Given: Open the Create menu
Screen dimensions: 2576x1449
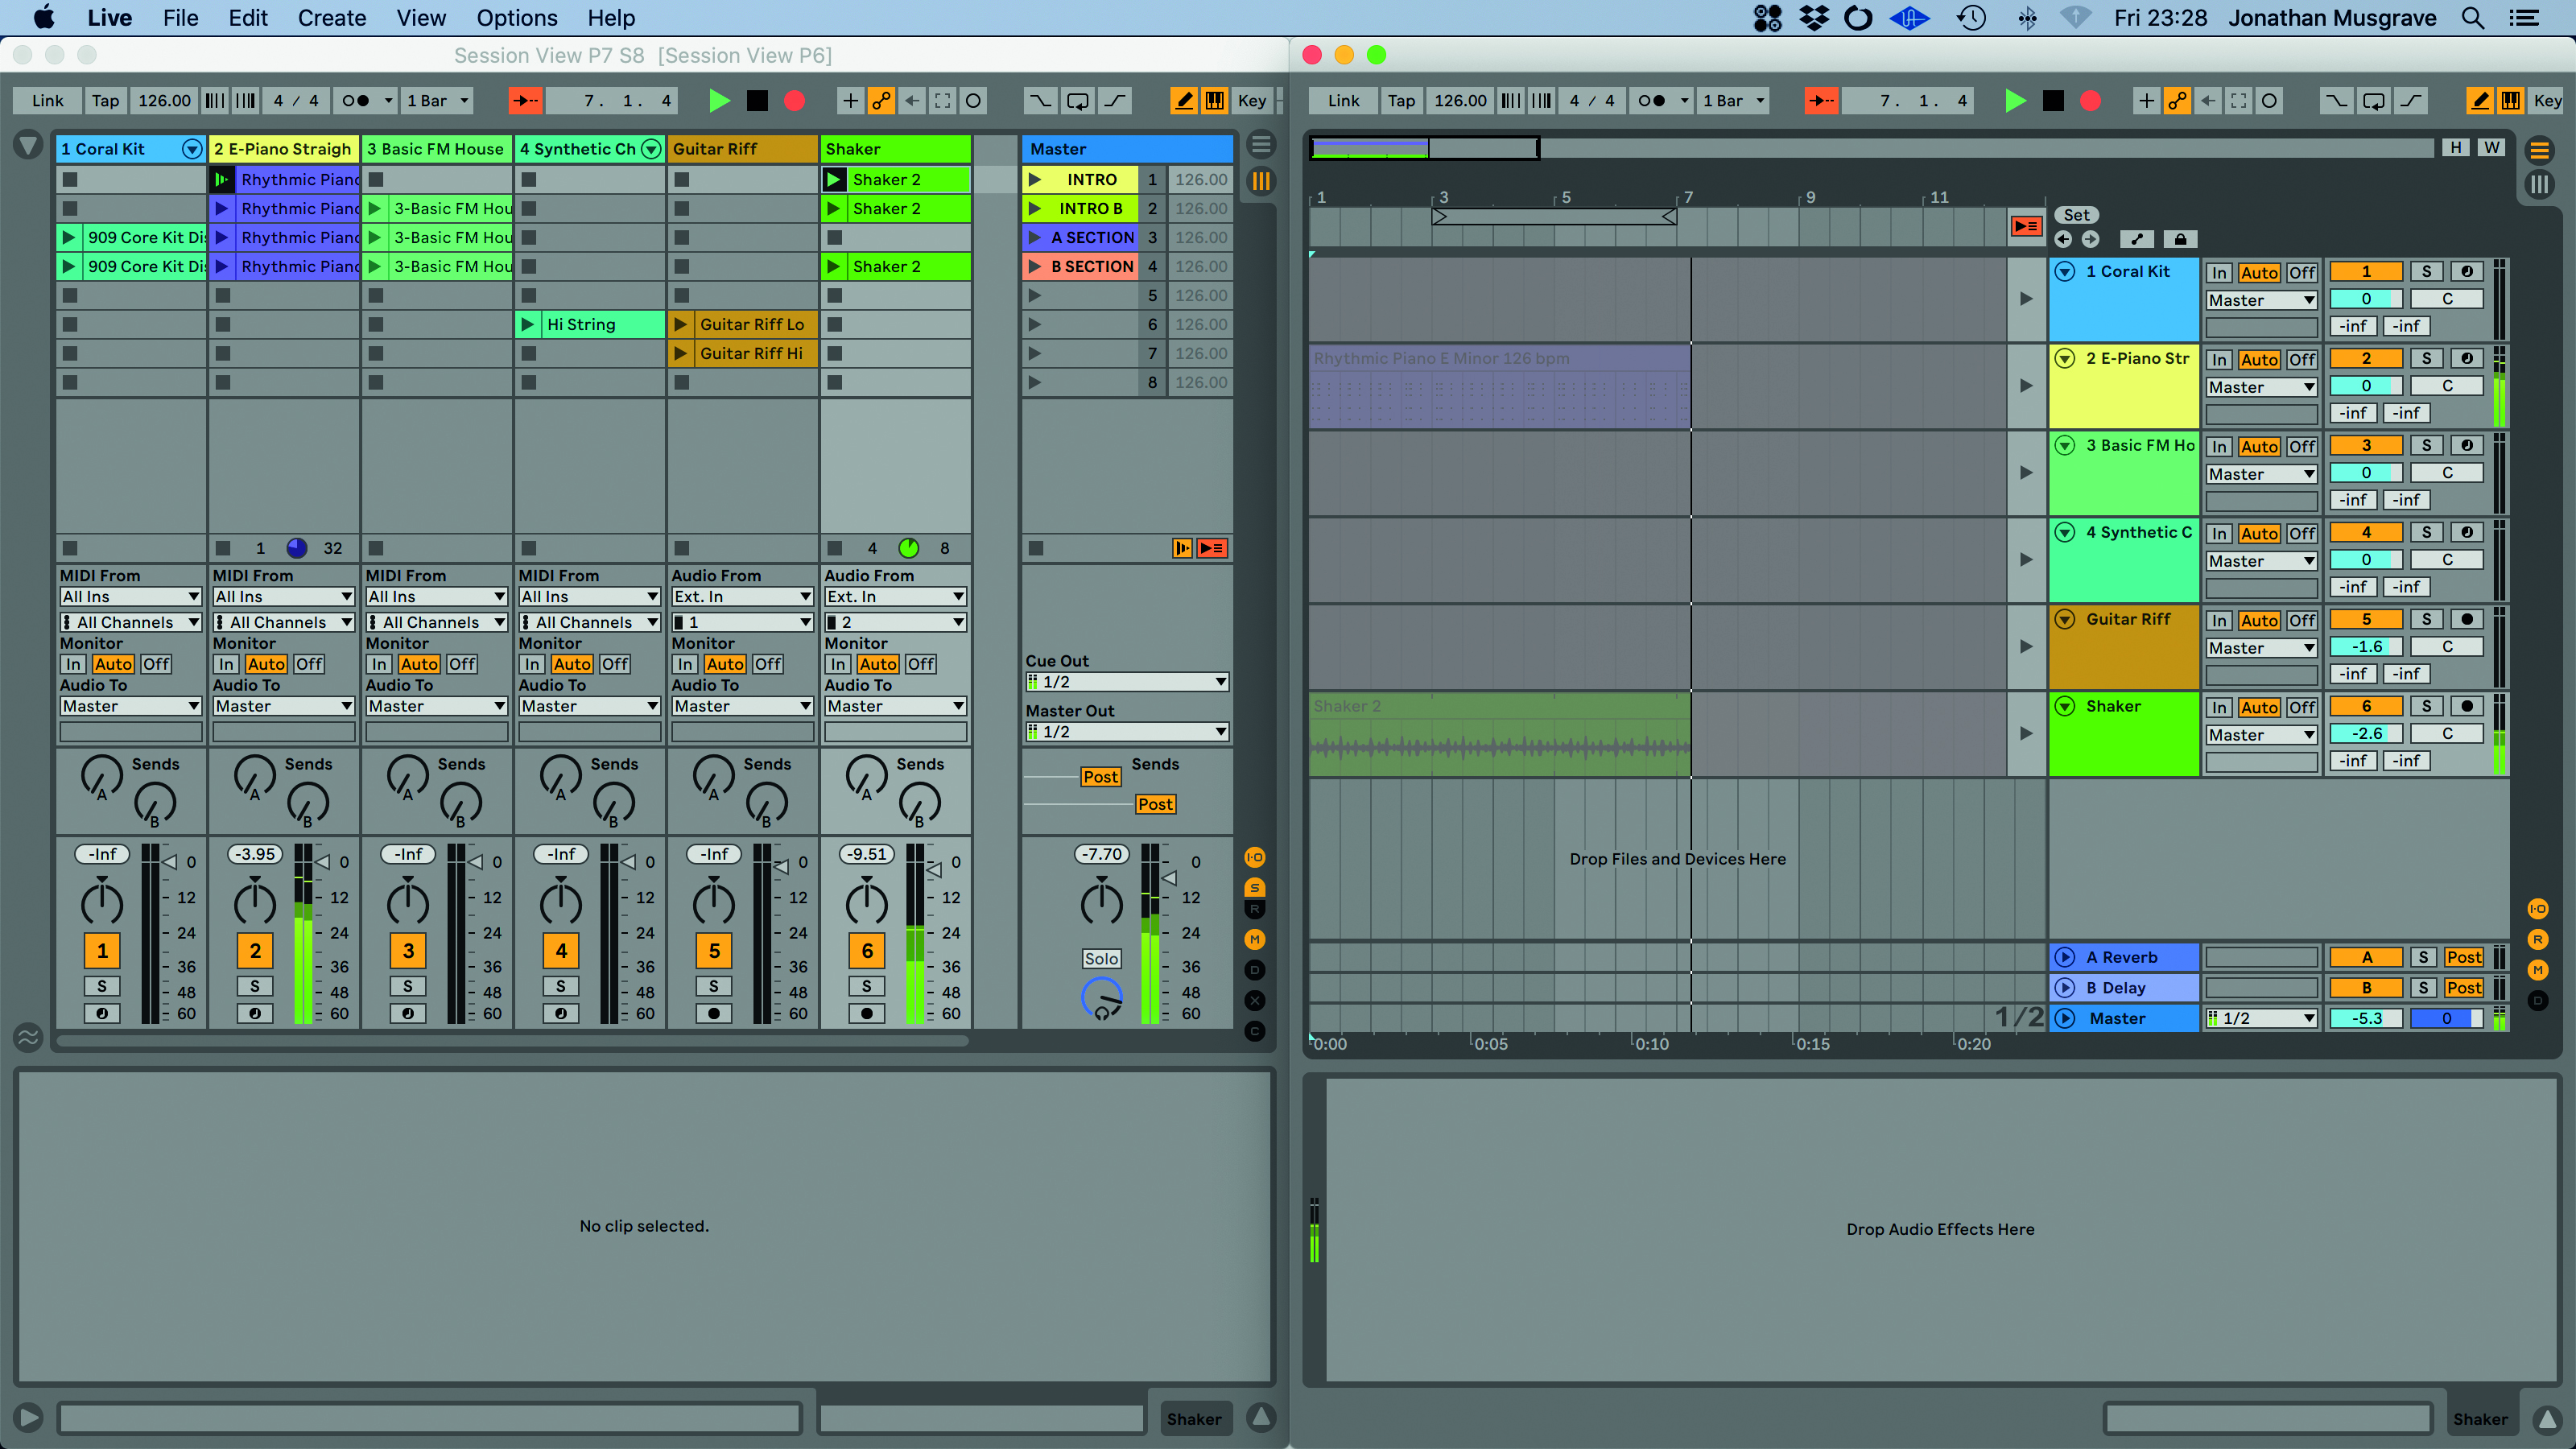Looking at the screenshot, I should pyautogui.click(x=332, y=18).
